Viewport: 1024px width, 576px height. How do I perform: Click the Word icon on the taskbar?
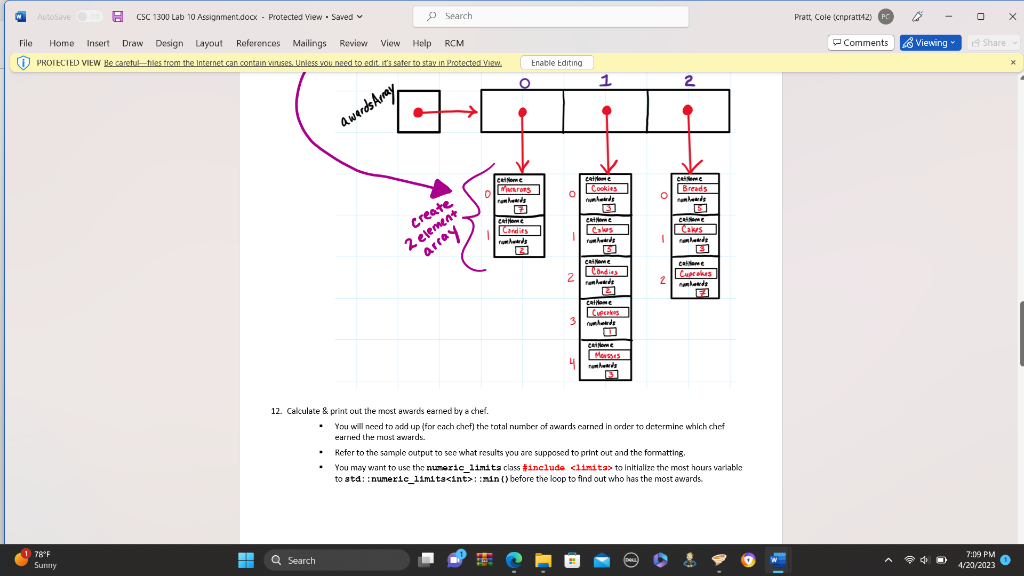pos(777,561)
